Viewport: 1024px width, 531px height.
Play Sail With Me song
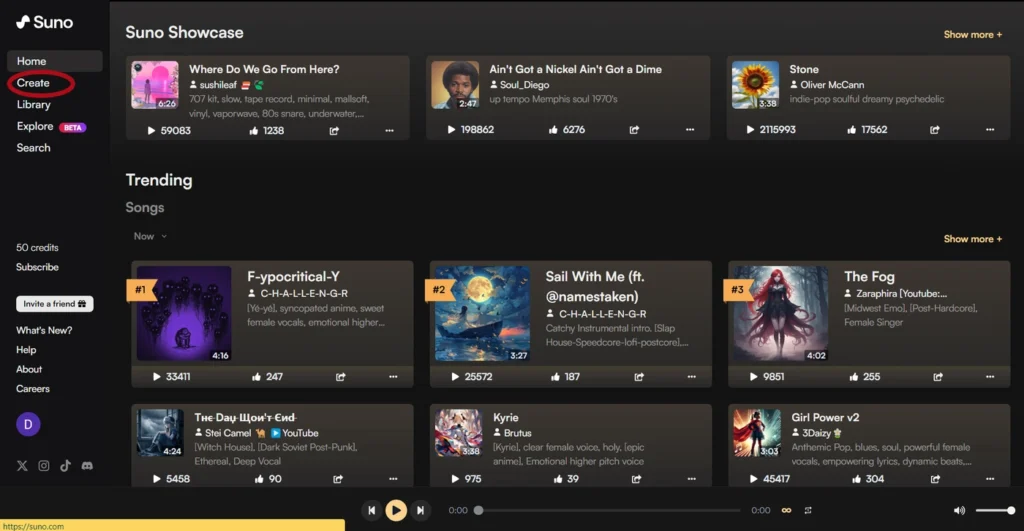pyautogui.click(x=455, y=377)
